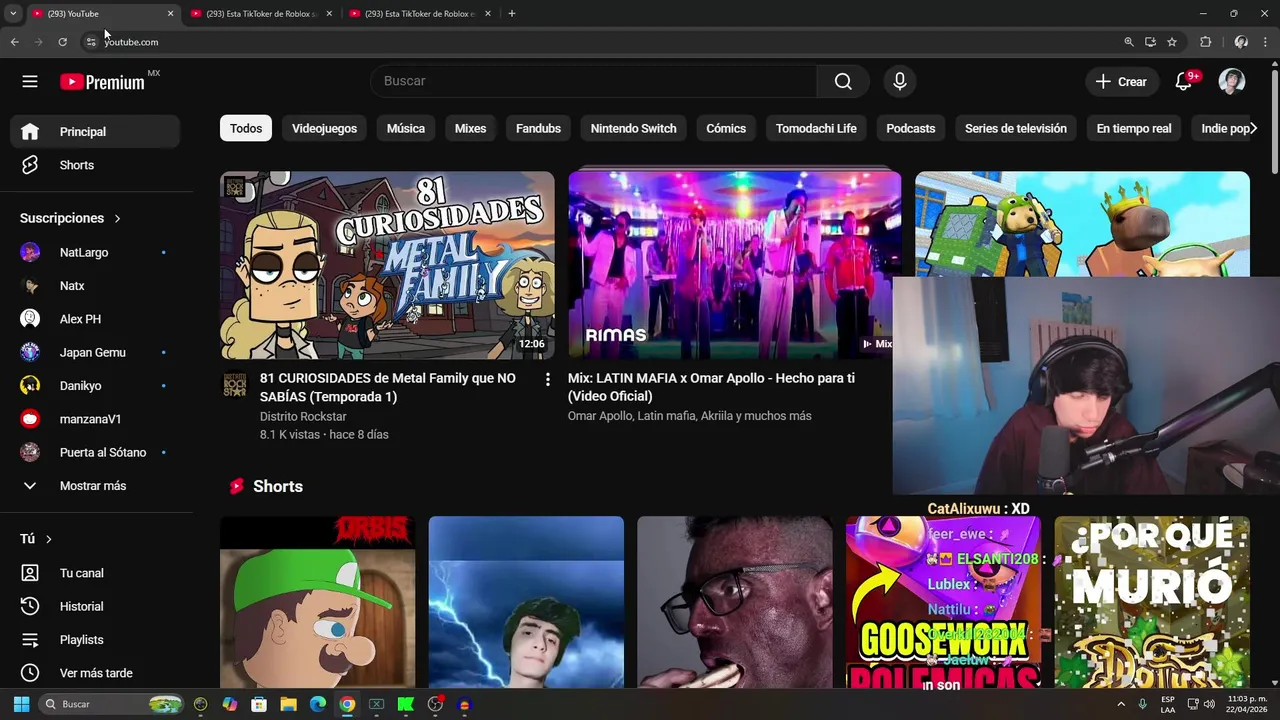The image size is (1280, 720).
Task: Select the En tiempo real chip
Action: 1134,128
